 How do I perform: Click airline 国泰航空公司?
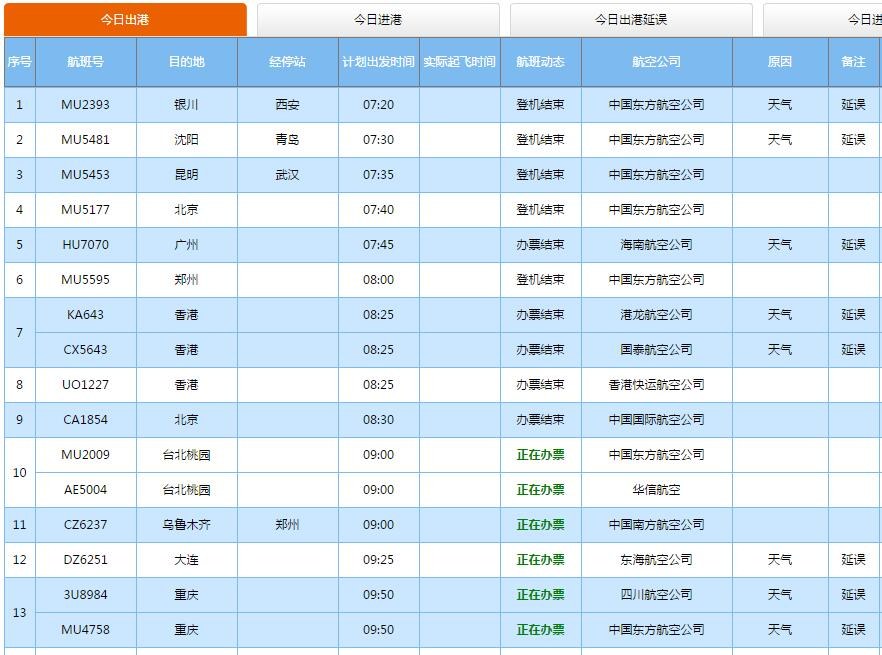[x=656, y=349]
